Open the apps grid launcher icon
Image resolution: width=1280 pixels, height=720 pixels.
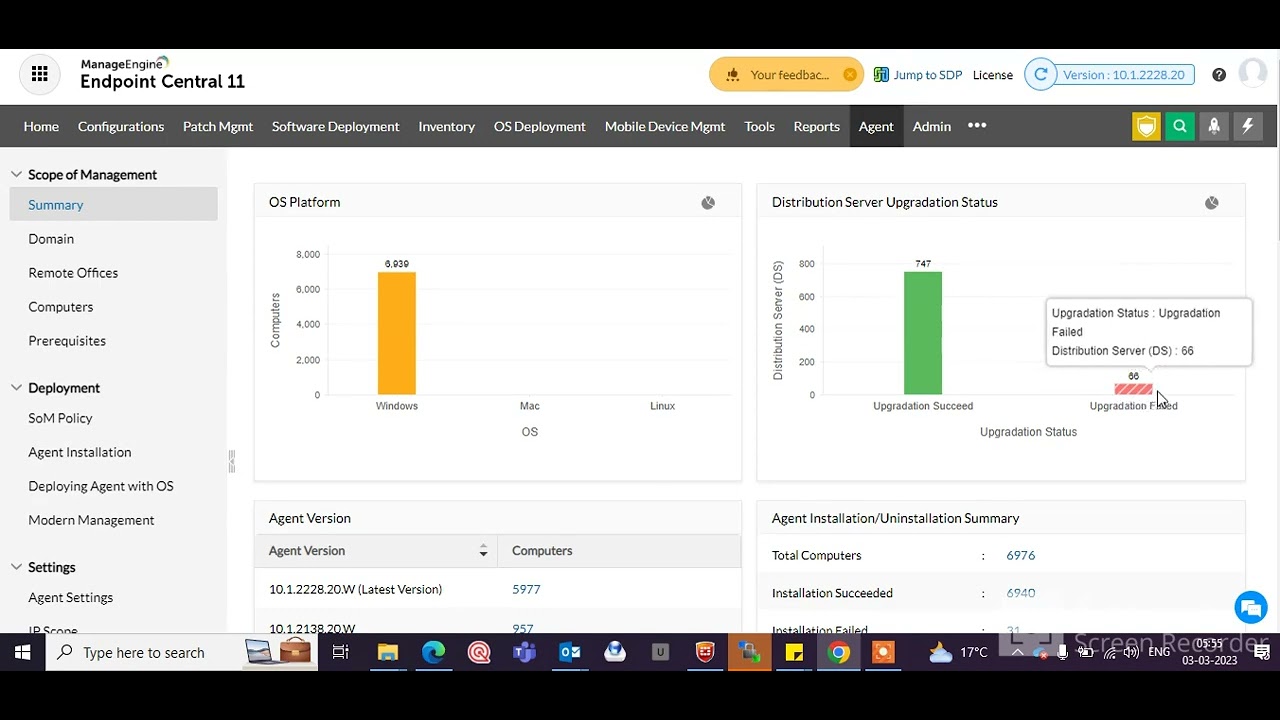pos(40,74)
